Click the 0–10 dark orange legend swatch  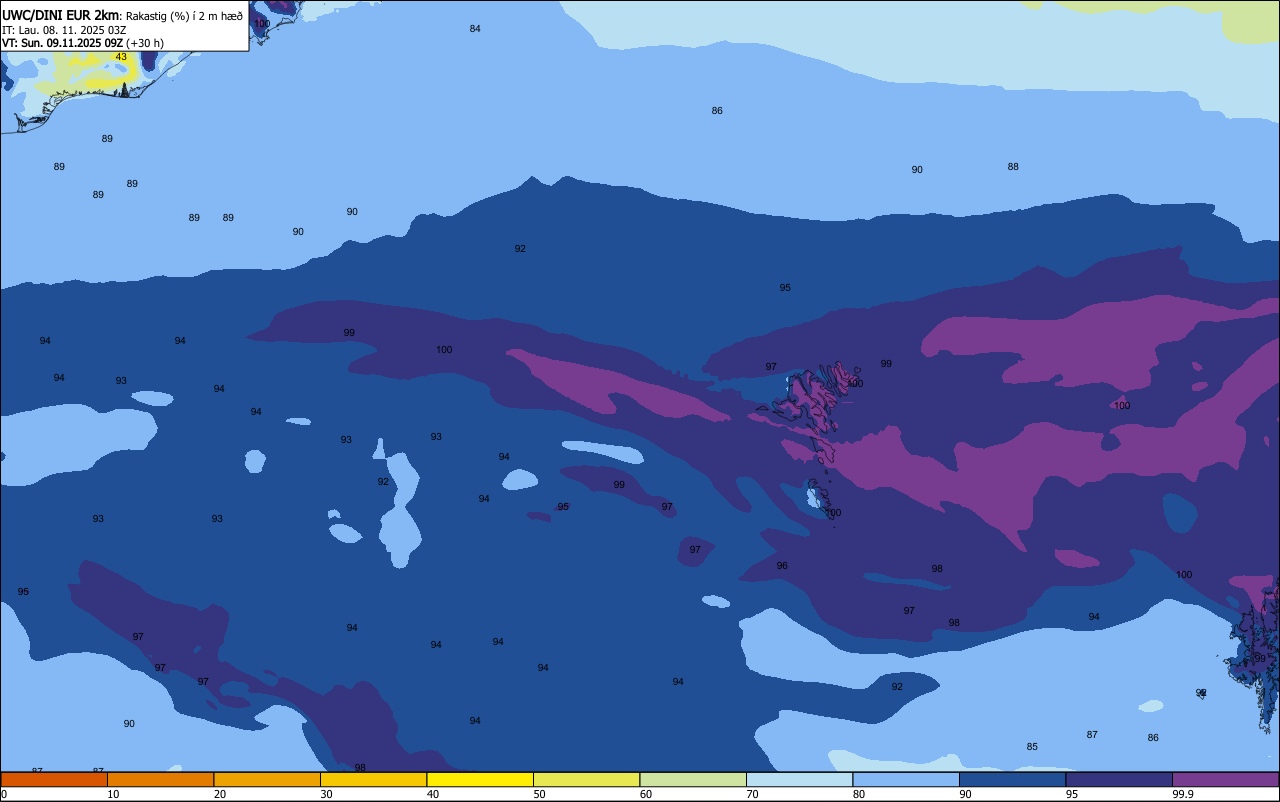point(54,779)
